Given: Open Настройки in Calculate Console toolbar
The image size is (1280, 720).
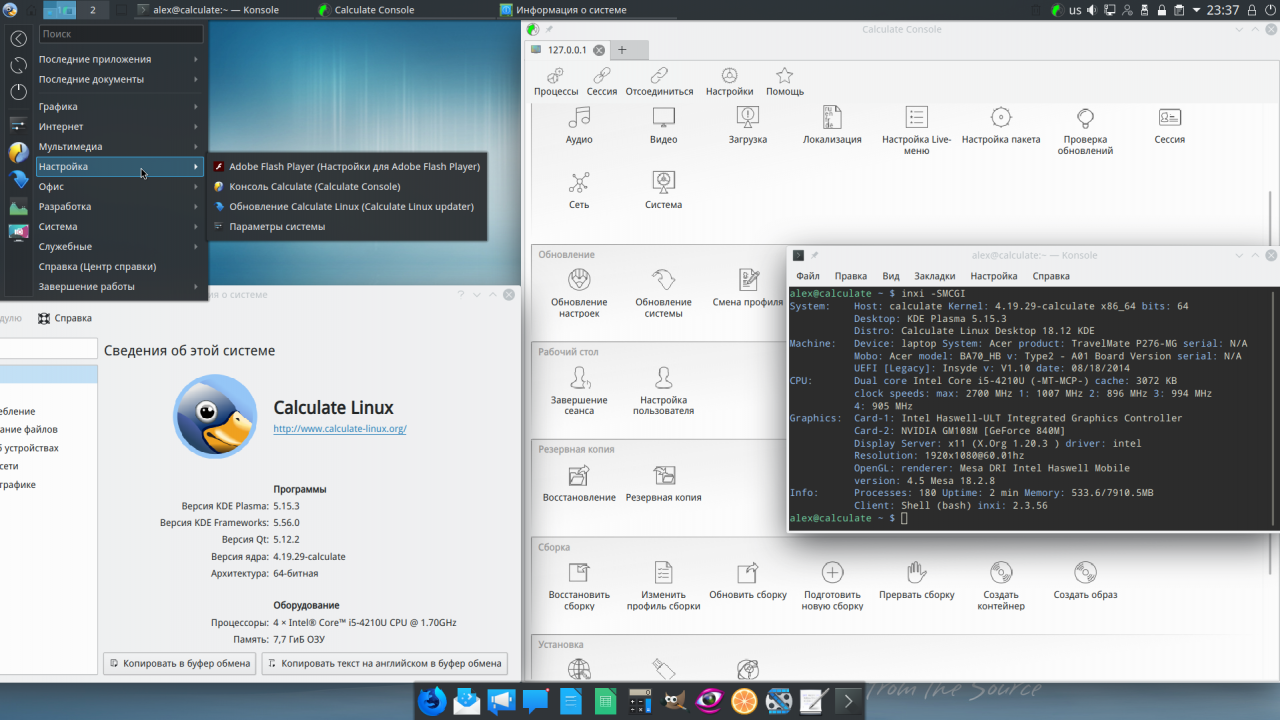Looking at the screenshot, I should pyautogui.click(x=729, y=82).
